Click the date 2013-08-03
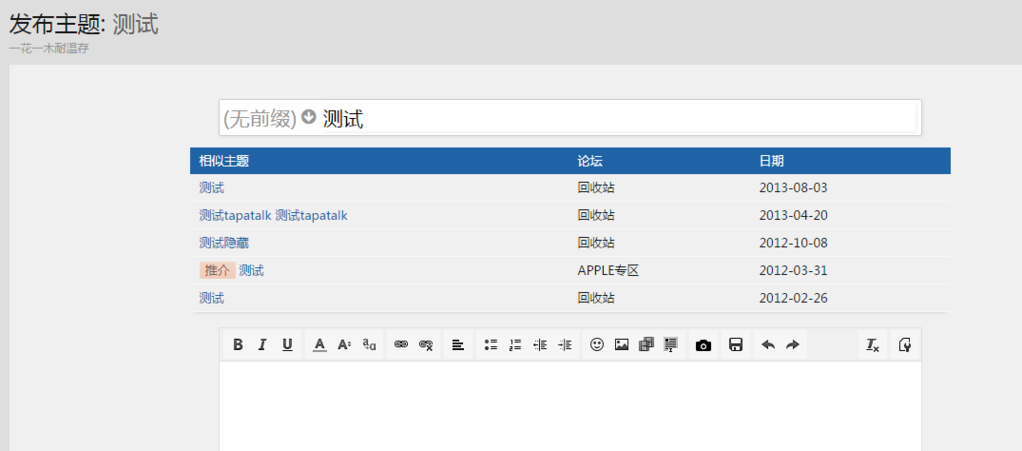This screenshot has height=451, width=1022. tap(793, 188)
